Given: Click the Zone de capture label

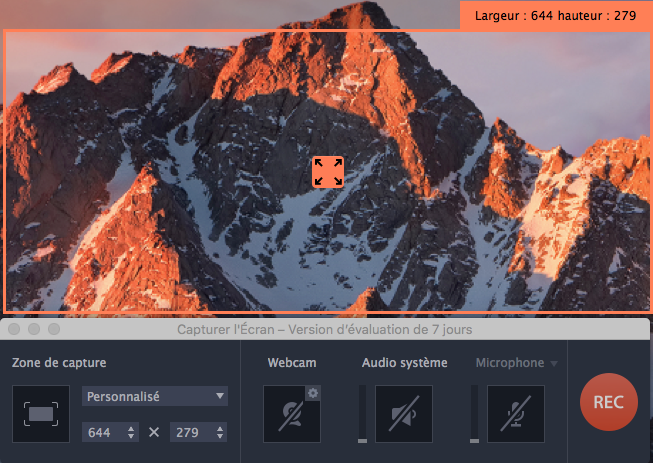Looking at the screenshot, I should 59,363.
